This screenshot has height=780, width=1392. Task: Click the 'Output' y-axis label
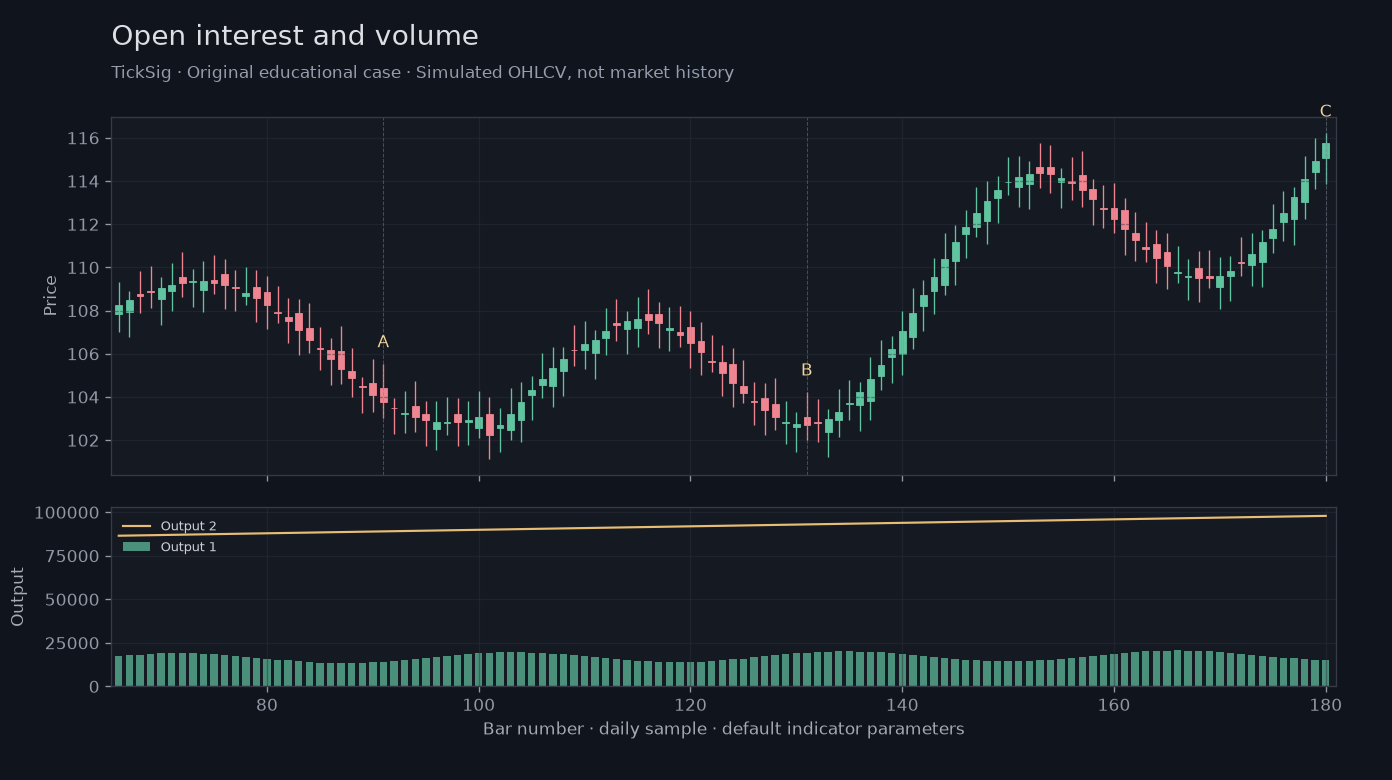tap(18, 597)
